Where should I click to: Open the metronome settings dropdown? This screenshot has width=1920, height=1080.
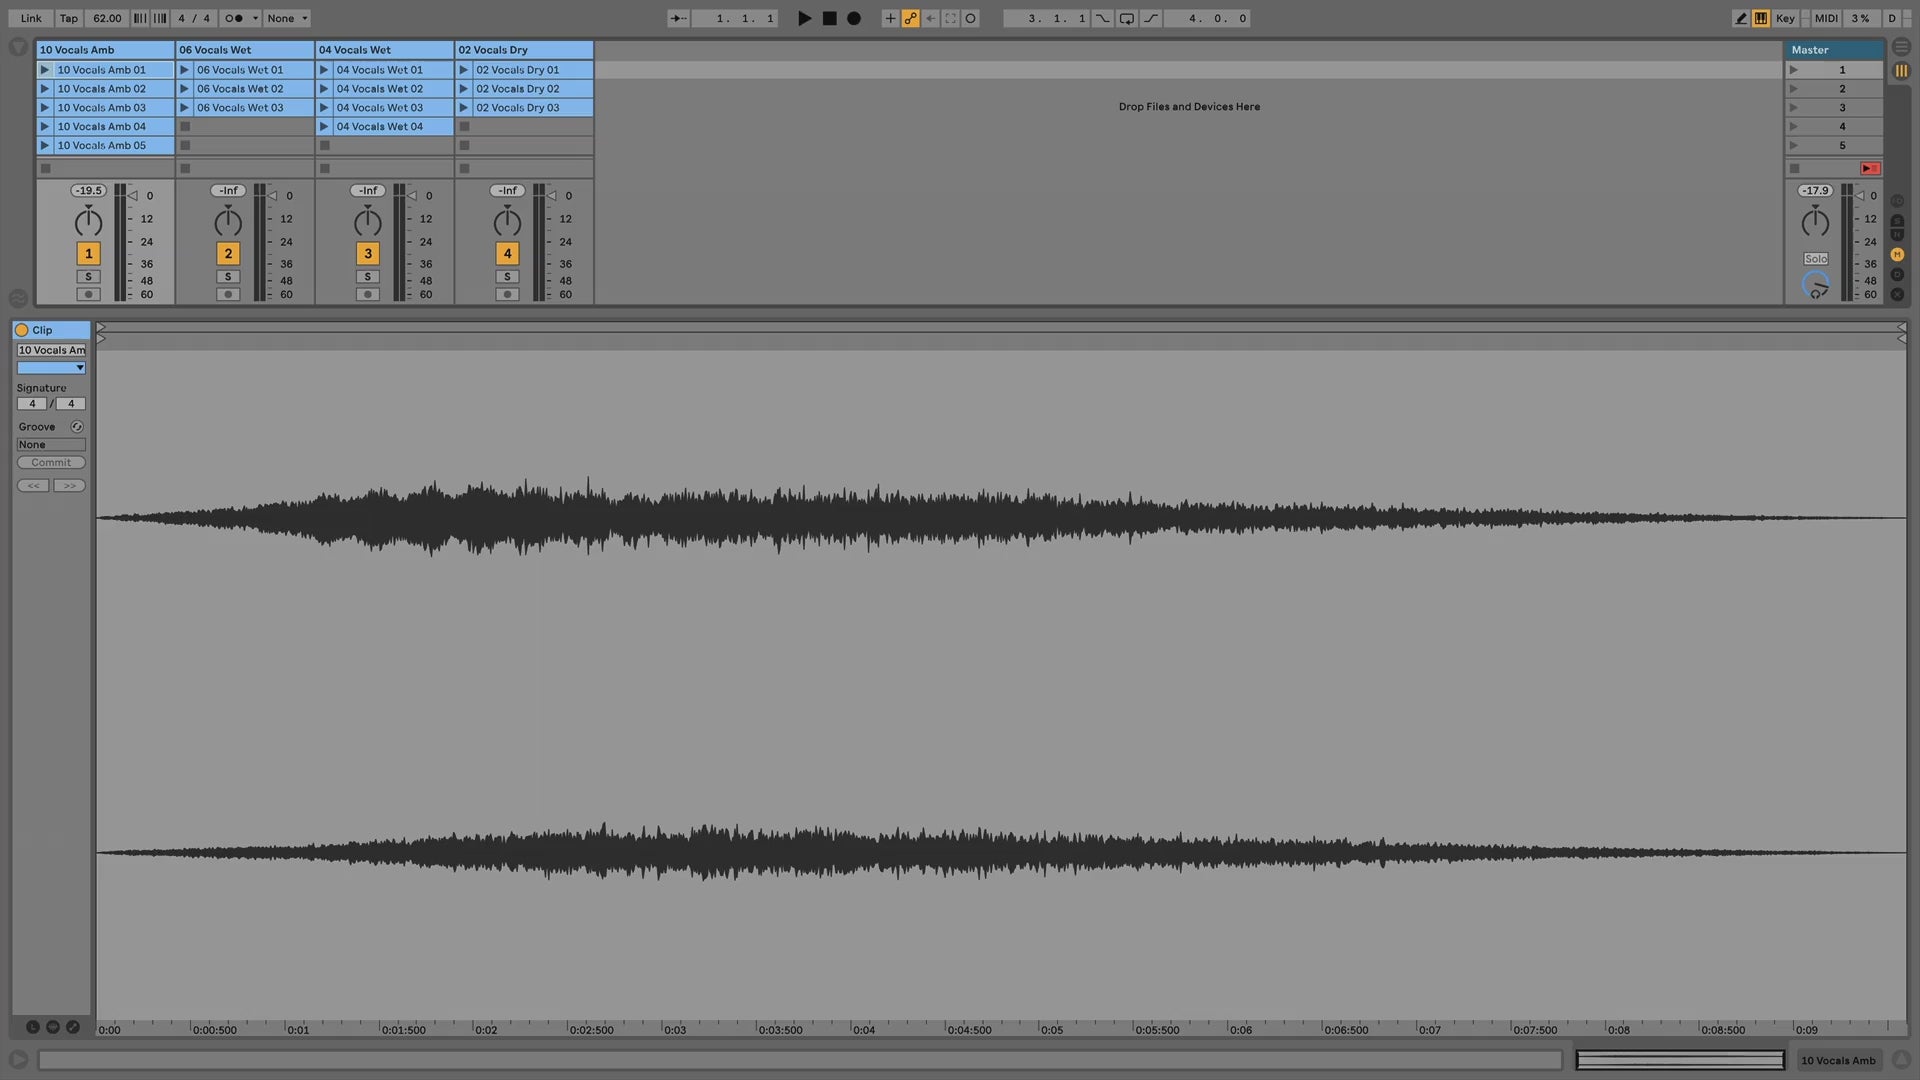[255, 18]
